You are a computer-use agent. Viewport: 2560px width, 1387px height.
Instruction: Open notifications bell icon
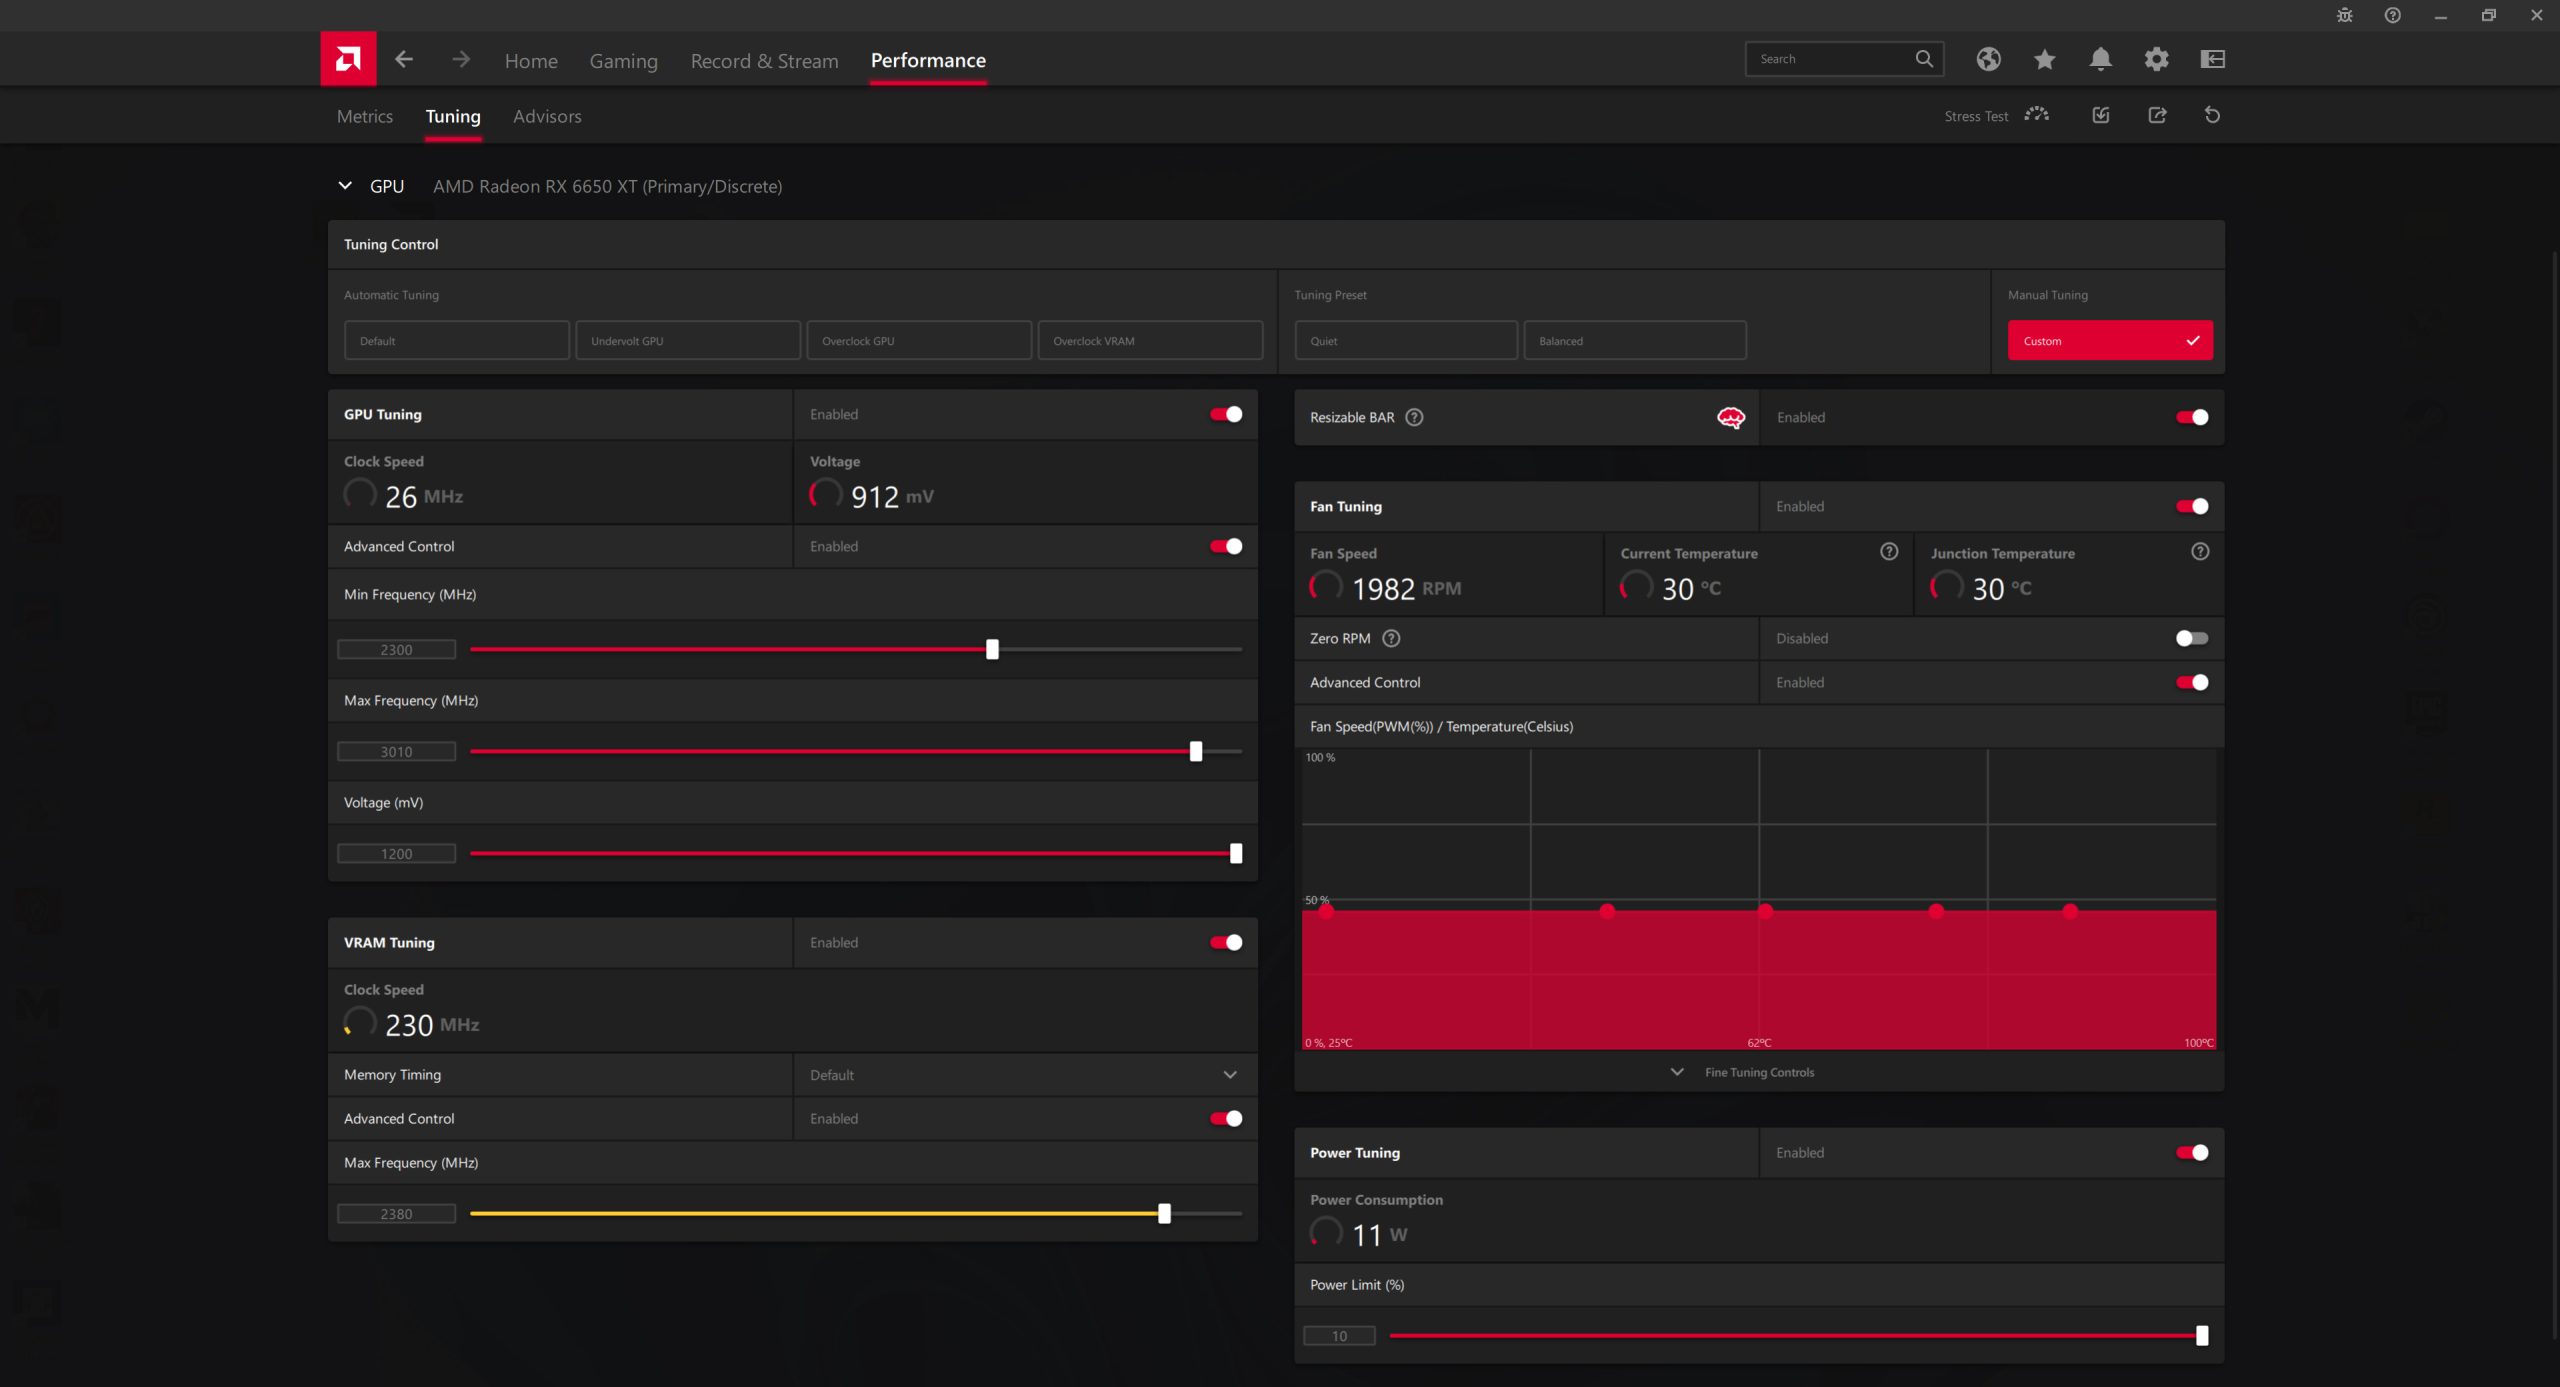(x=2100, y=59)
